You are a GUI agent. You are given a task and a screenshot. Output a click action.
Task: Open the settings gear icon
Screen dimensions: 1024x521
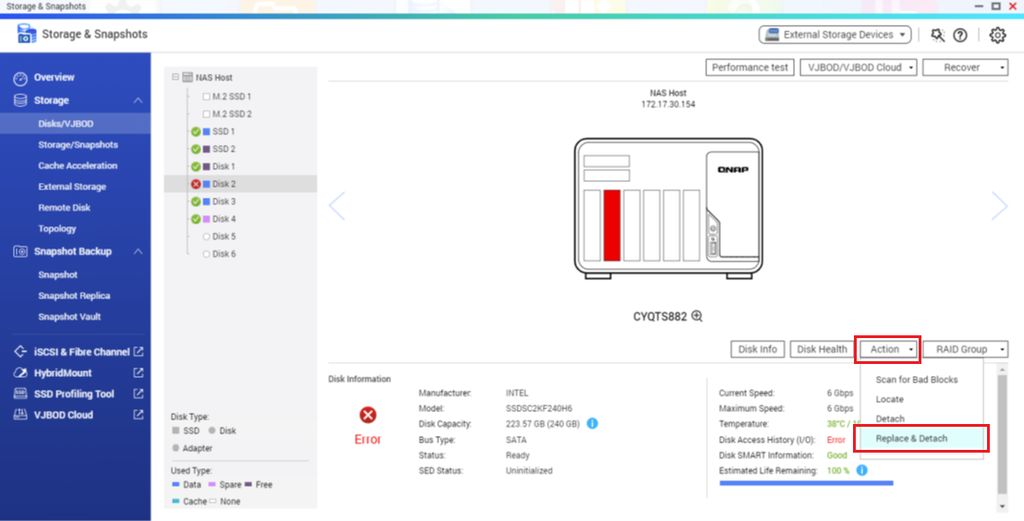997,35
